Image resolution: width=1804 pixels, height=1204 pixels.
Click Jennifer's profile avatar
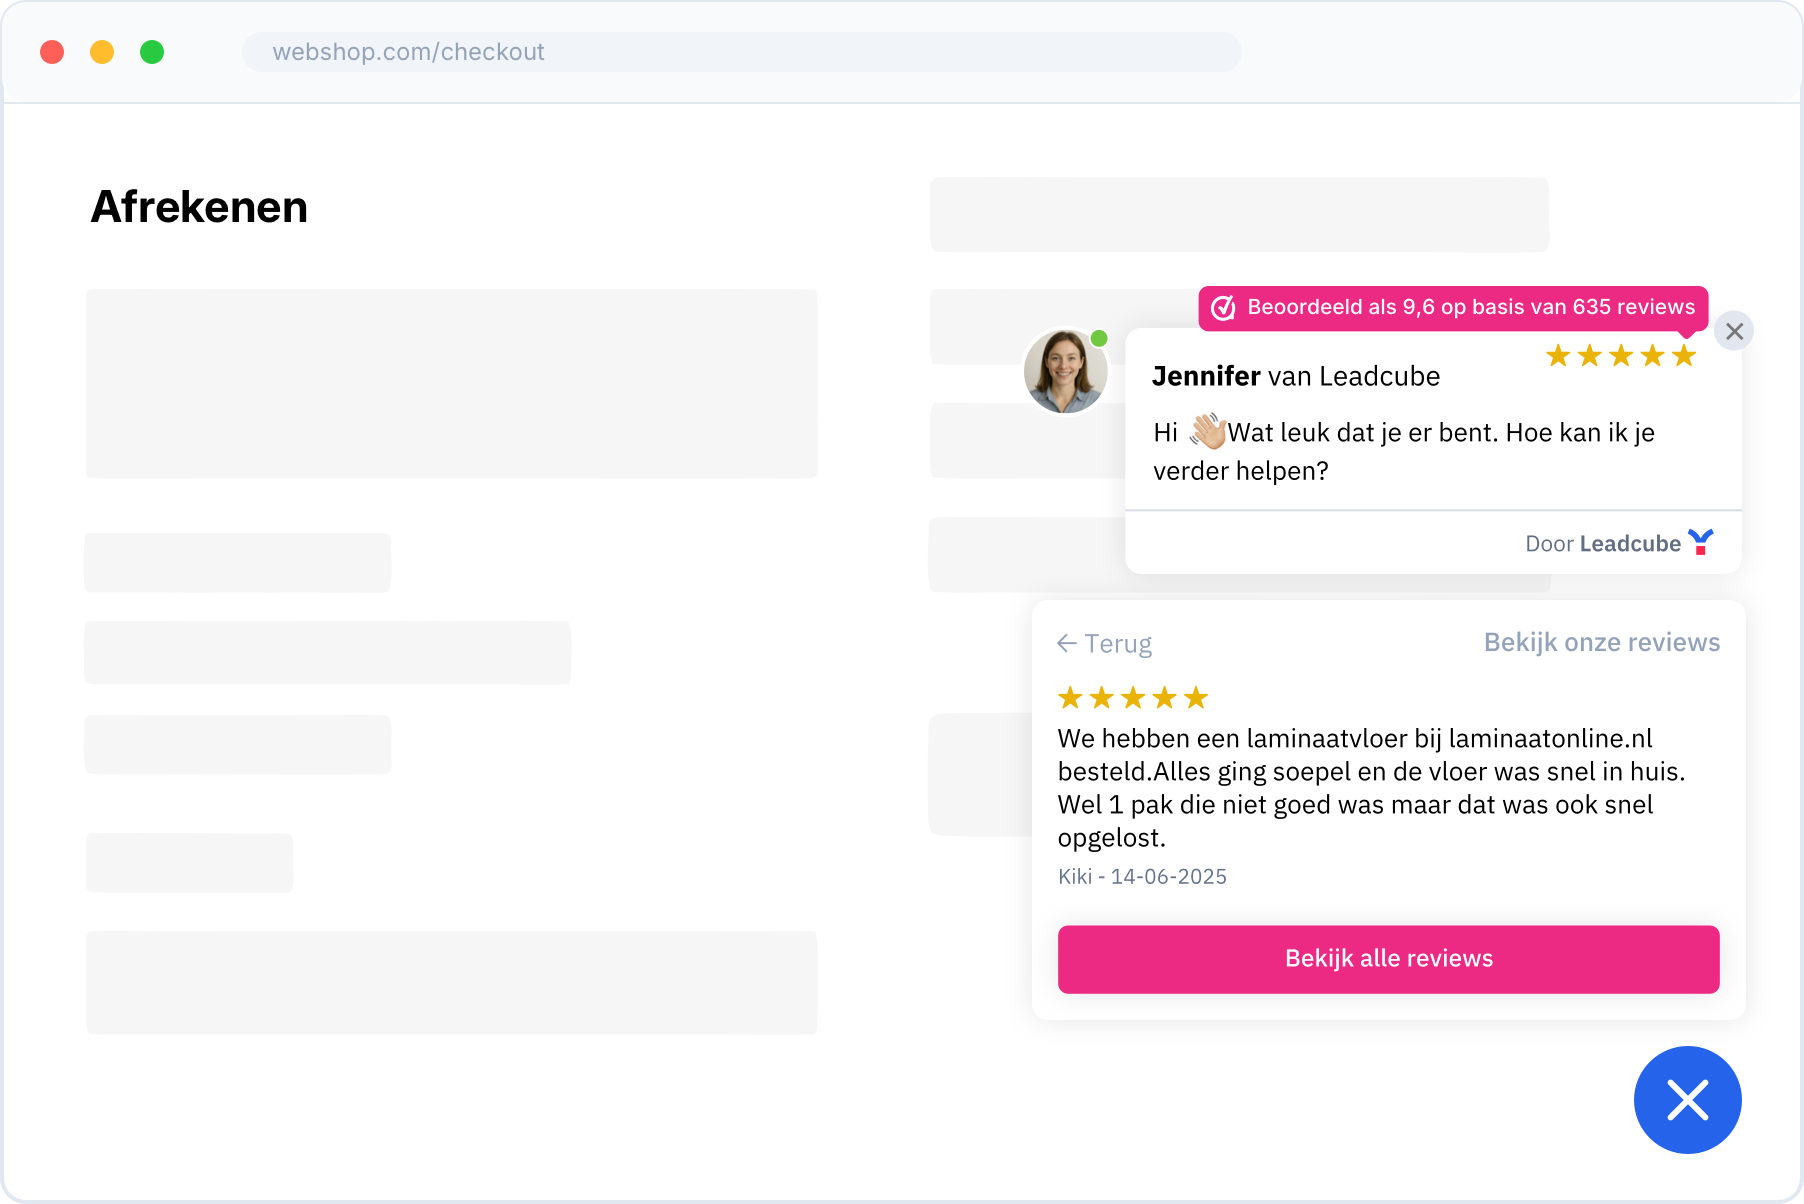tap(1064, 372)
